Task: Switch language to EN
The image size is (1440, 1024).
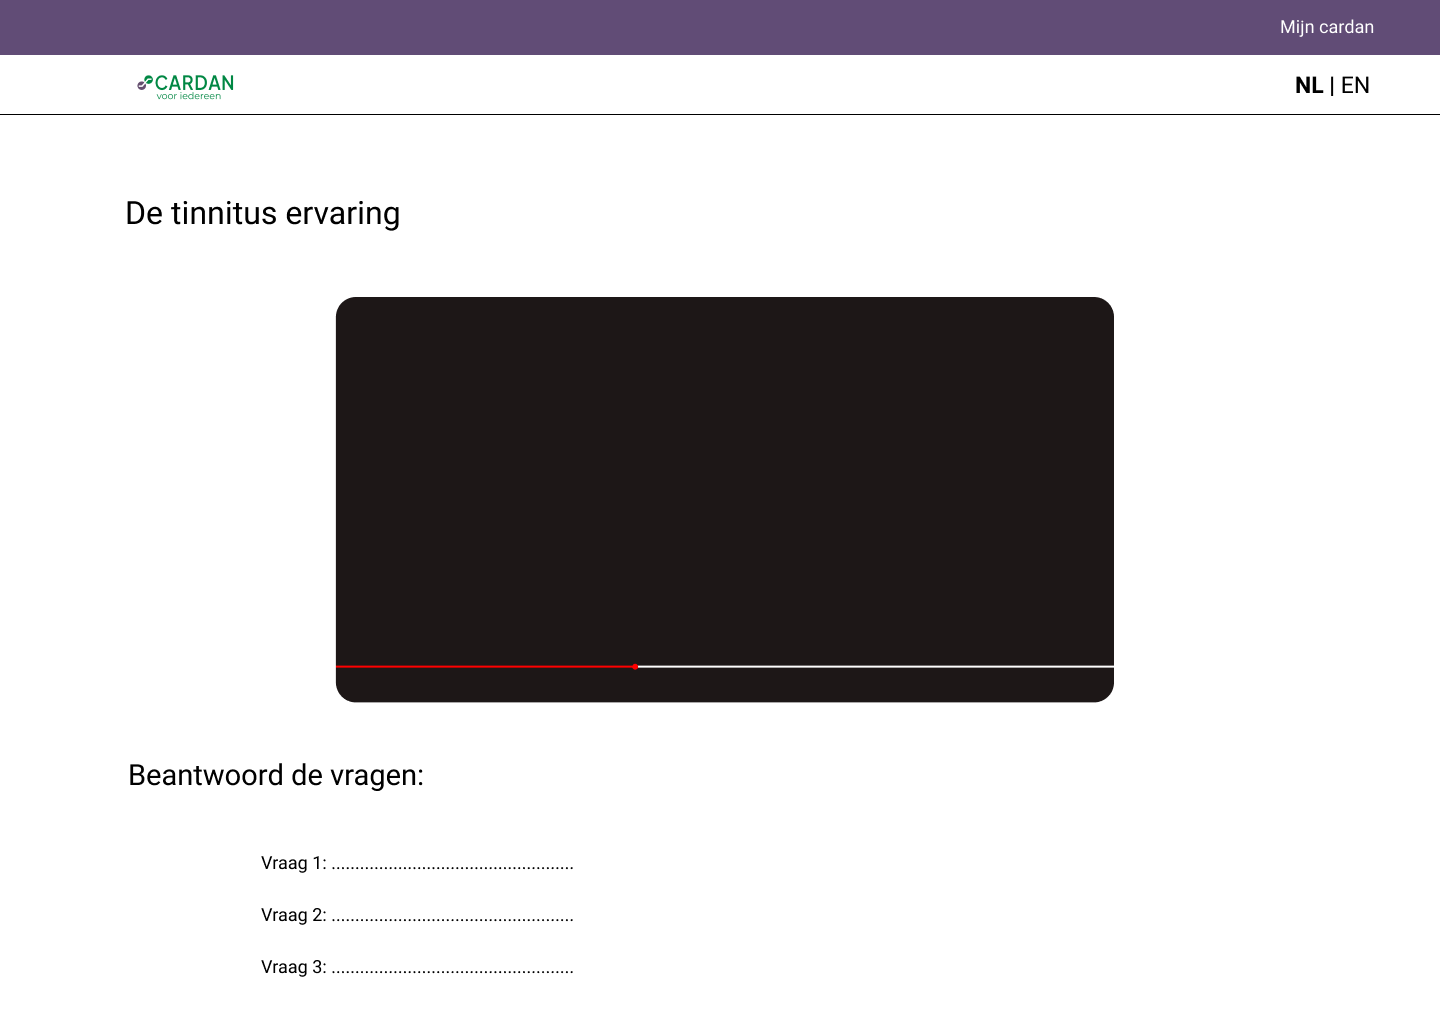Action: point(1355,85)
